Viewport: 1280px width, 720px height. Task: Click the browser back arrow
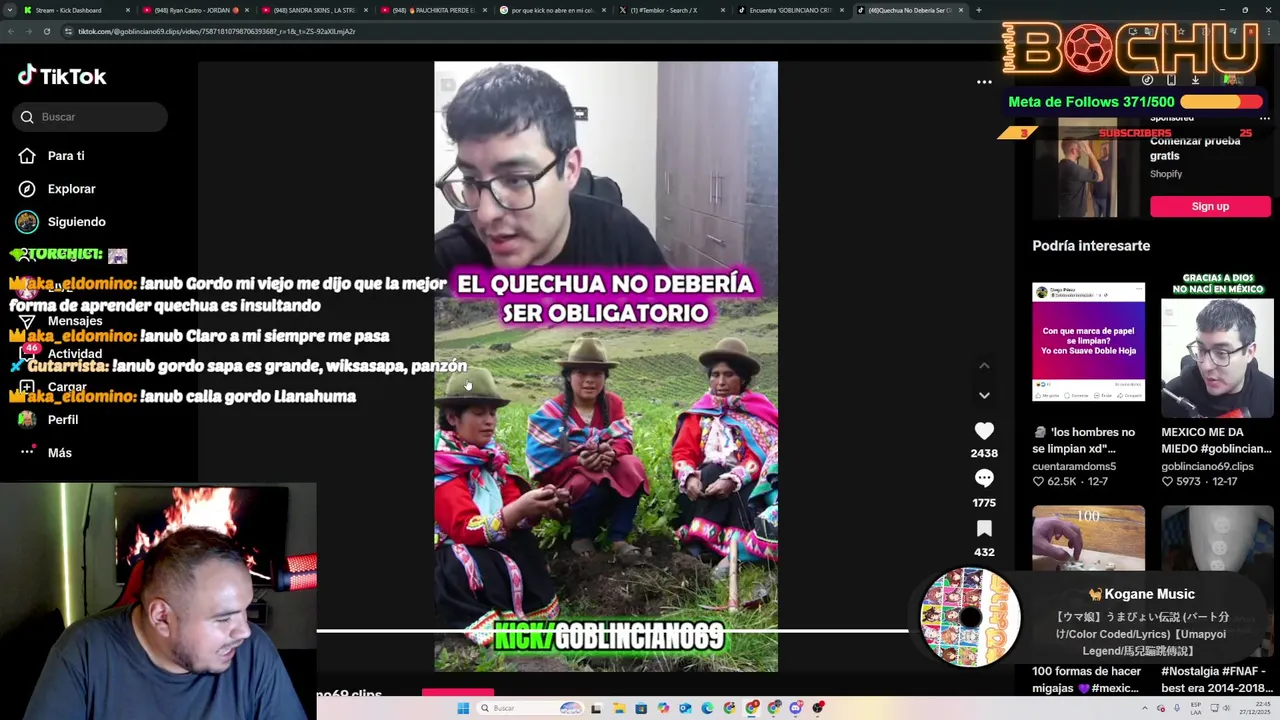pos(11,31)
